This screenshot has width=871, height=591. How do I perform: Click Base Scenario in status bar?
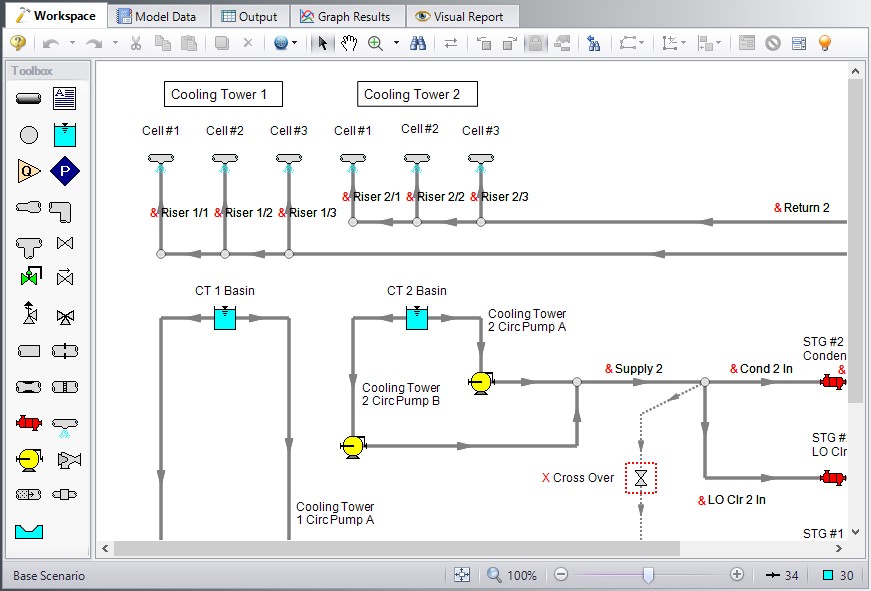tap(49, 575)
